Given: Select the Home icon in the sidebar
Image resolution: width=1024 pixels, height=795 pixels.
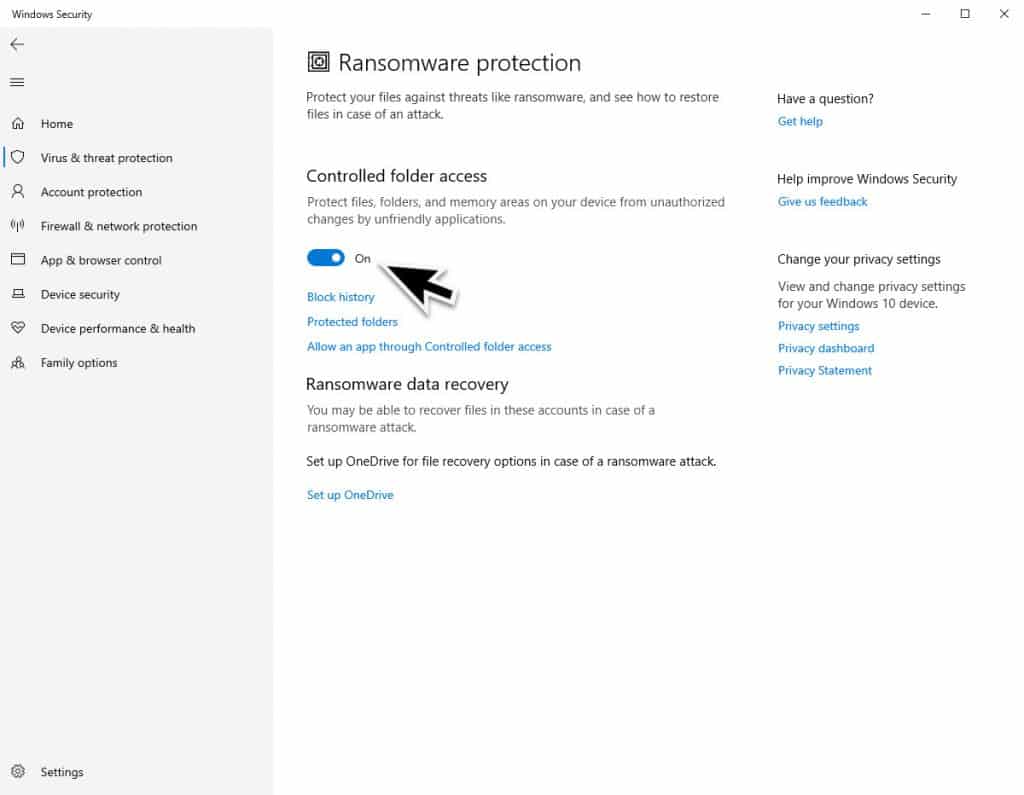Looking at the screenshot, I should (20, 123).
